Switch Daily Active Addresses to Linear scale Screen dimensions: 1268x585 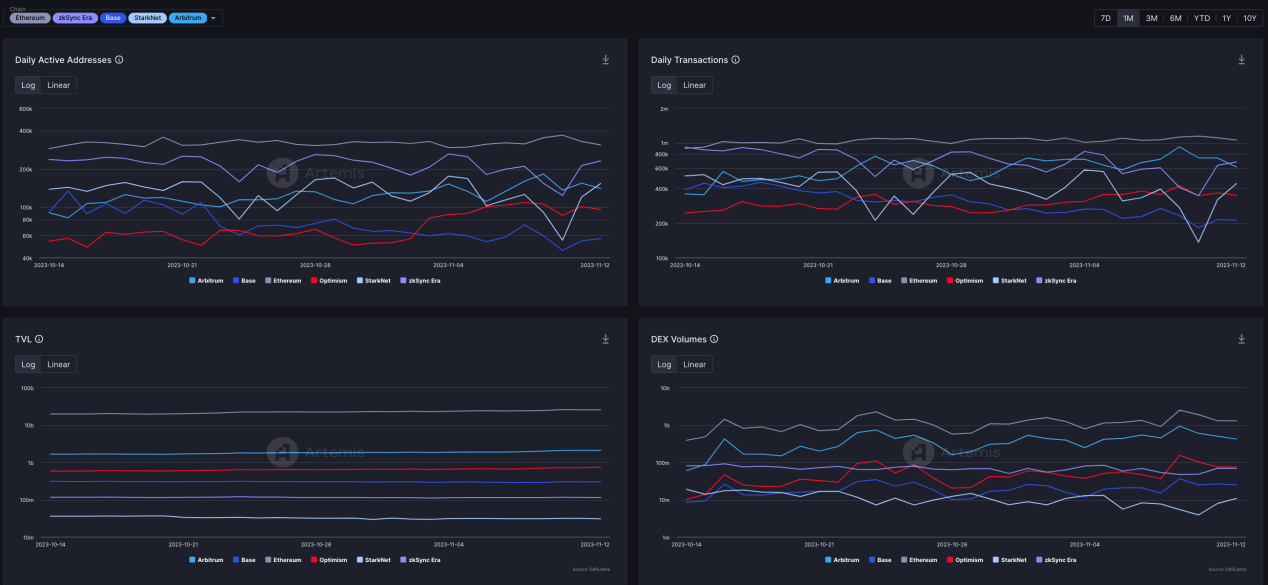(59, 85)
